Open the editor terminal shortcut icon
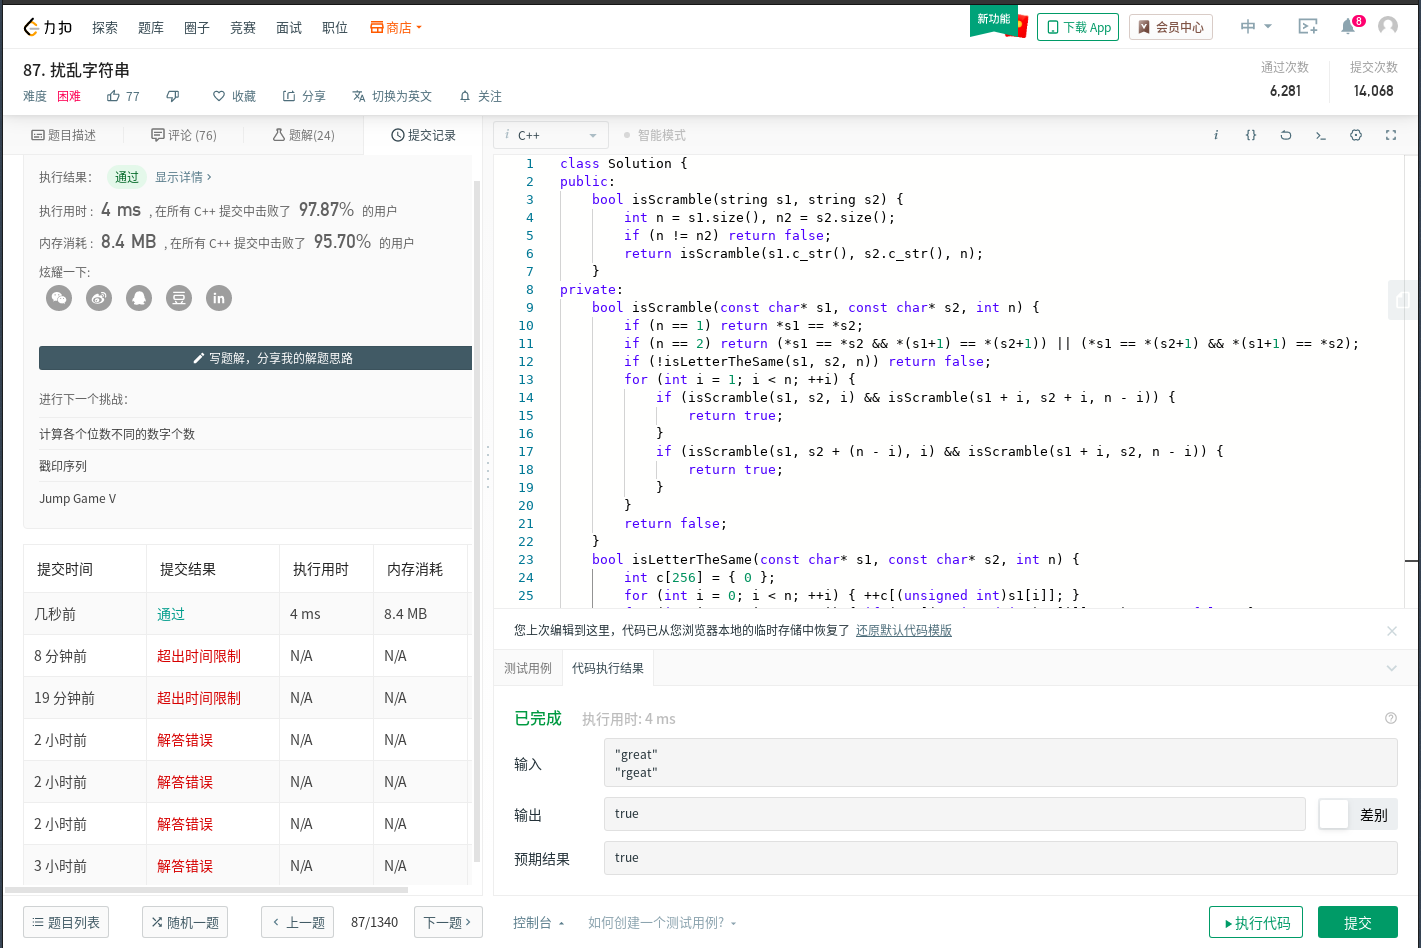This screenshot has height=948, width=1421. click(x=1321, y=135)
